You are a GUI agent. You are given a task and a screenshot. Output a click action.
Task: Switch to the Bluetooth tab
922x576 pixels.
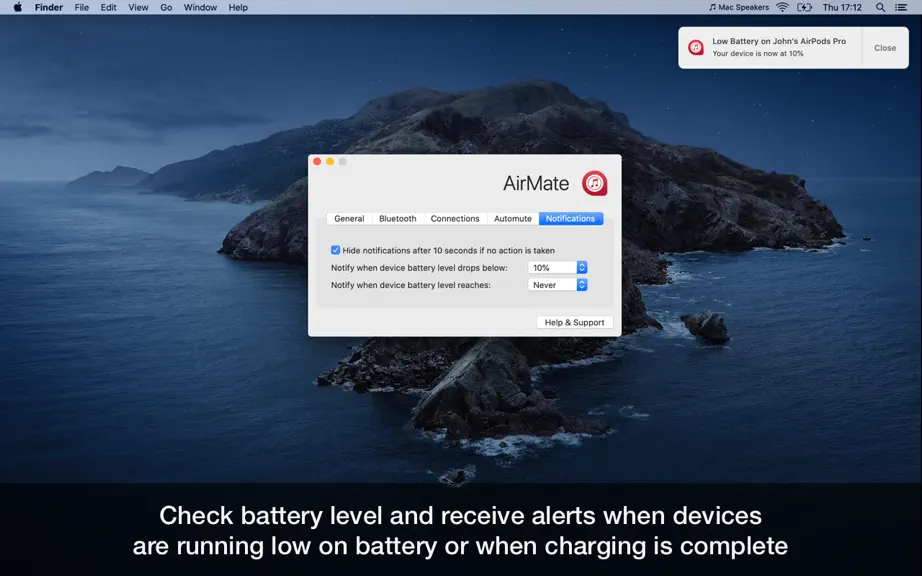tap(397, 219)
